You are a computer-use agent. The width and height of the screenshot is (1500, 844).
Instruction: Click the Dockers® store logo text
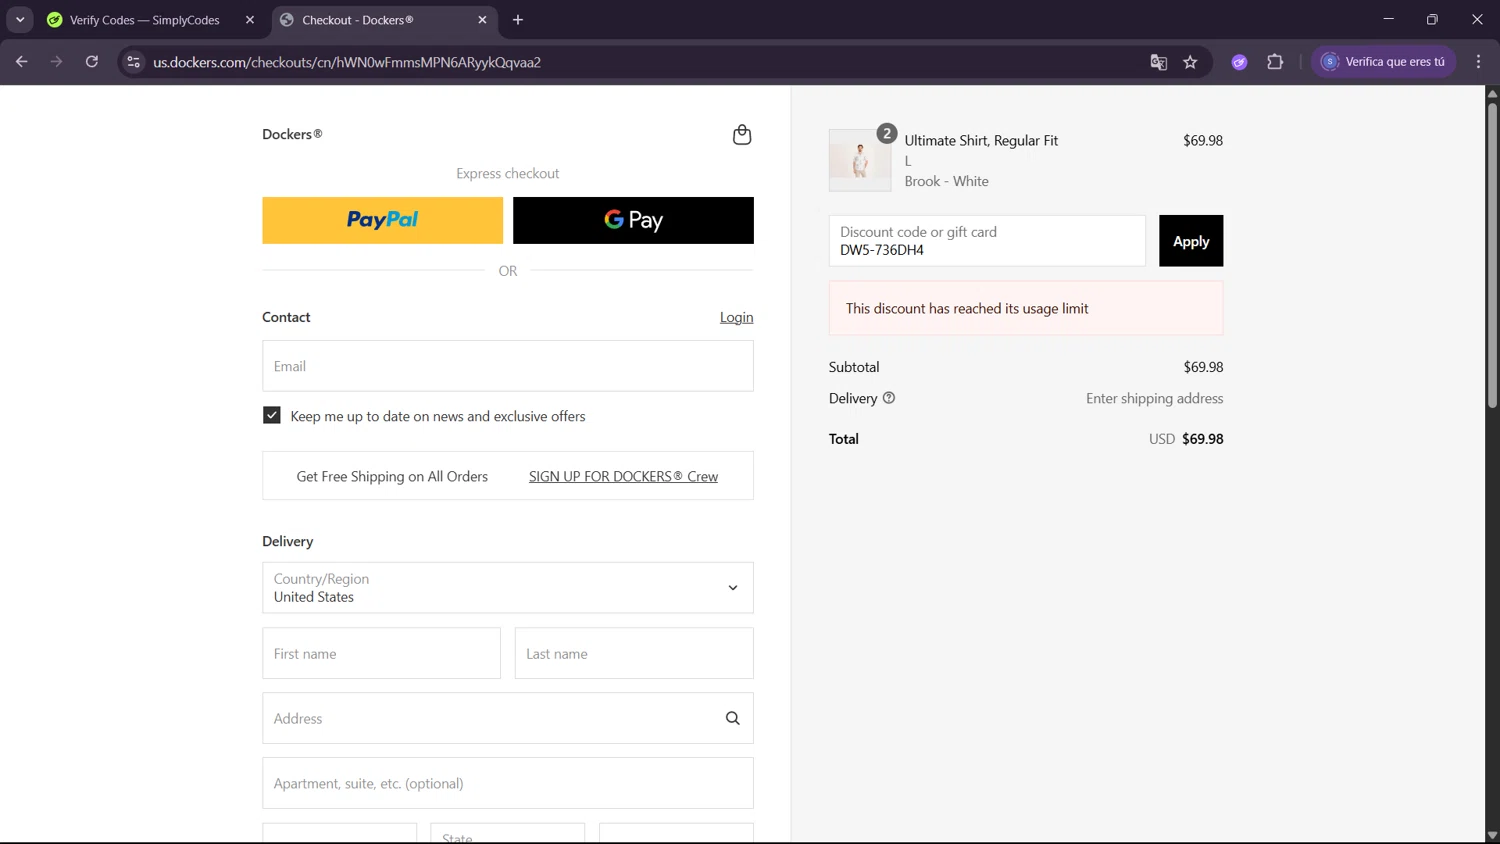click(292, 134)
